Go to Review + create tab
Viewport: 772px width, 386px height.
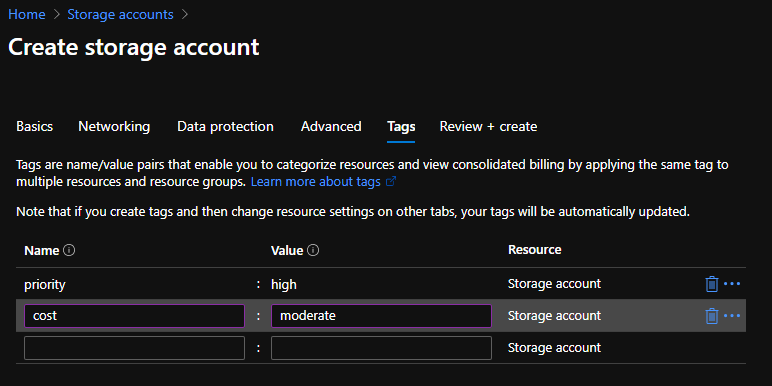pyautogui.click(x=488, y=127)
